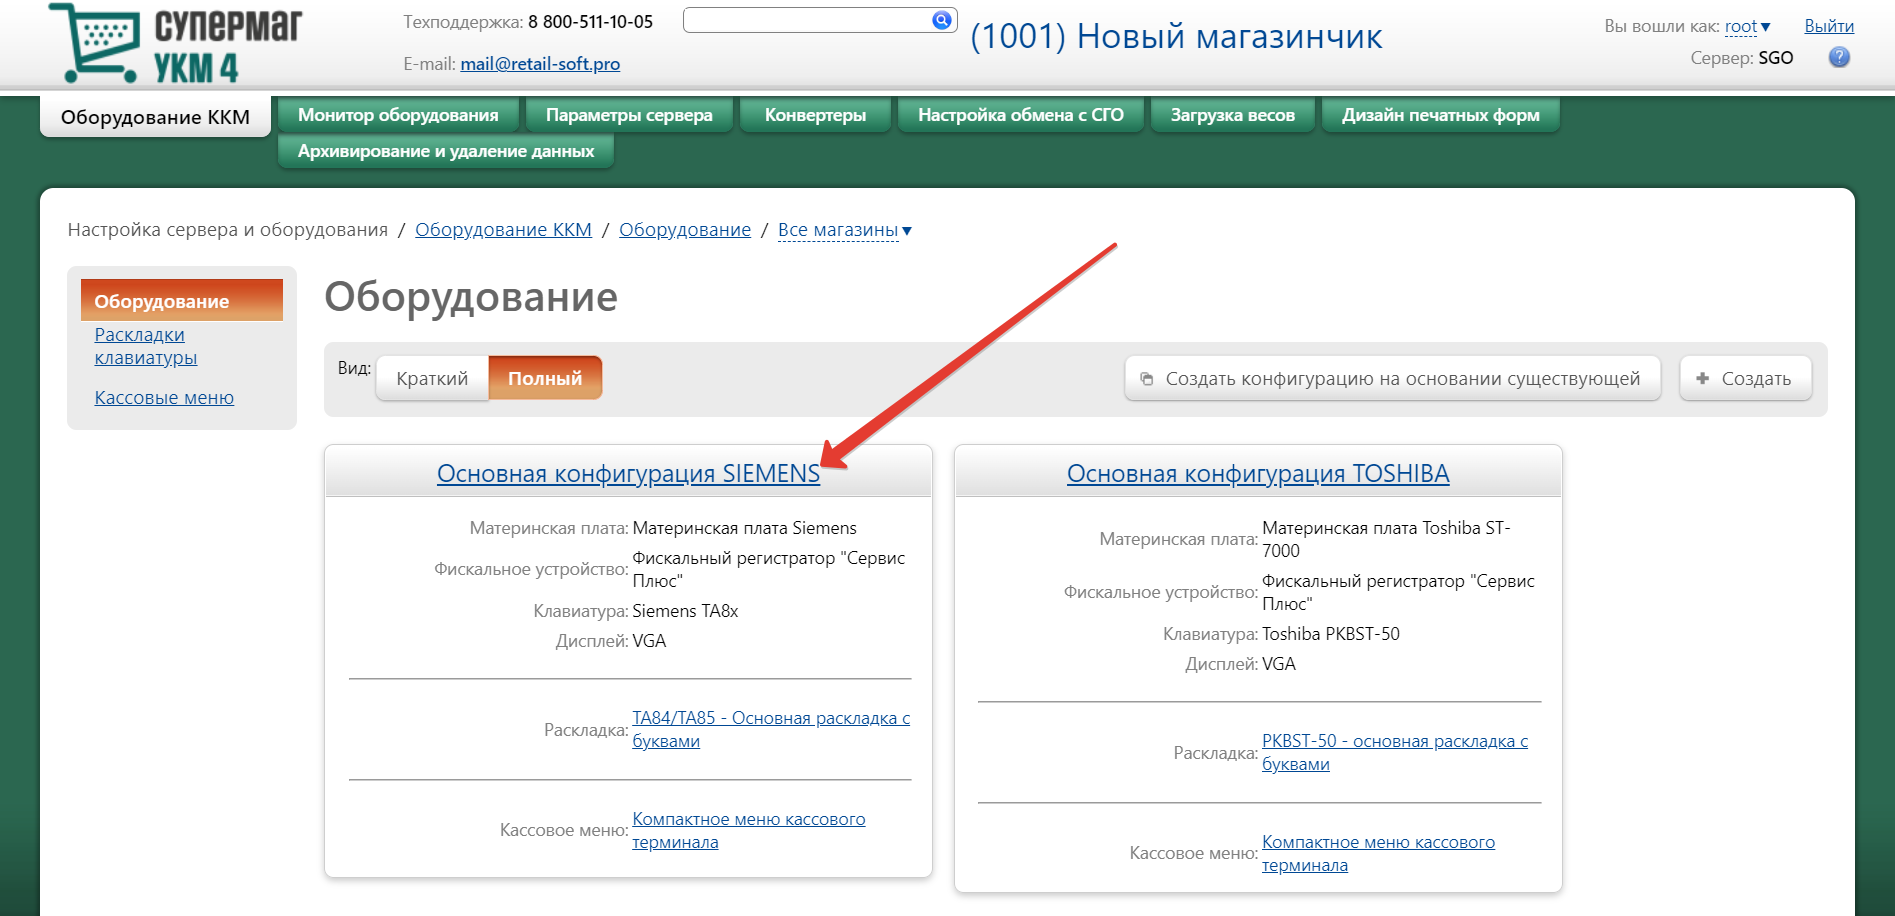
Task: Open Компактное меню in the TOSHIBA card
Action: pos(1379,854)
